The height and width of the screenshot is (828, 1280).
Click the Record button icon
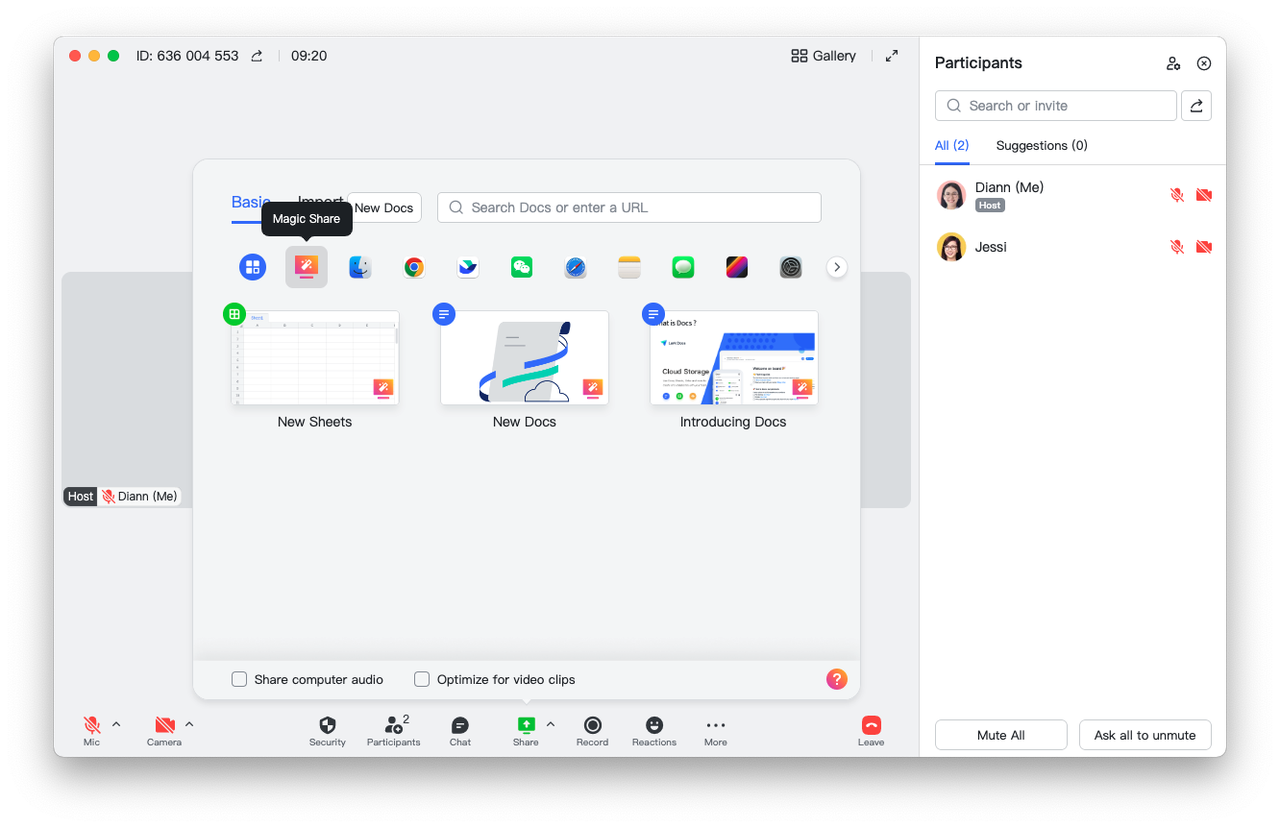(x=592, y=725)
